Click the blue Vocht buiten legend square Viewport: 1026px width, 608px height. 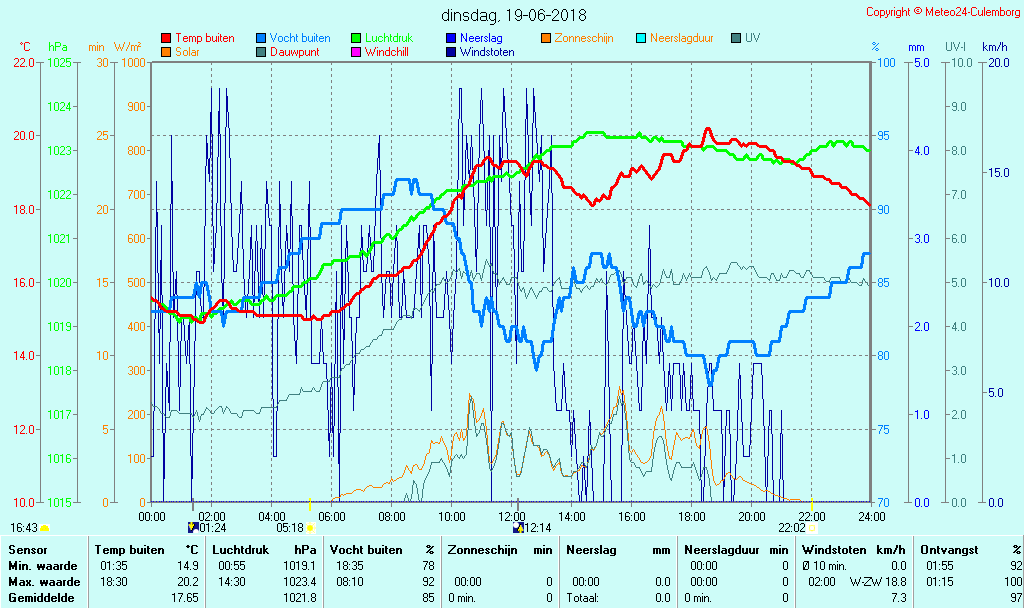tap(261, 38)
